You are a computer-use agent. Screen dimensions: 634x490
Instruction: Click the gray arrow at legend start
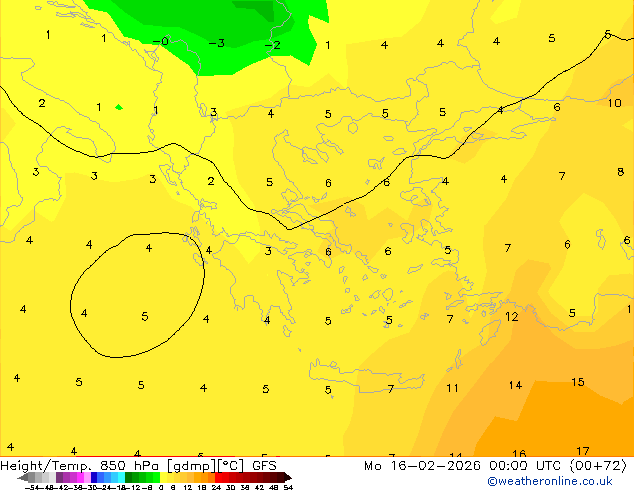pos(22,478)
